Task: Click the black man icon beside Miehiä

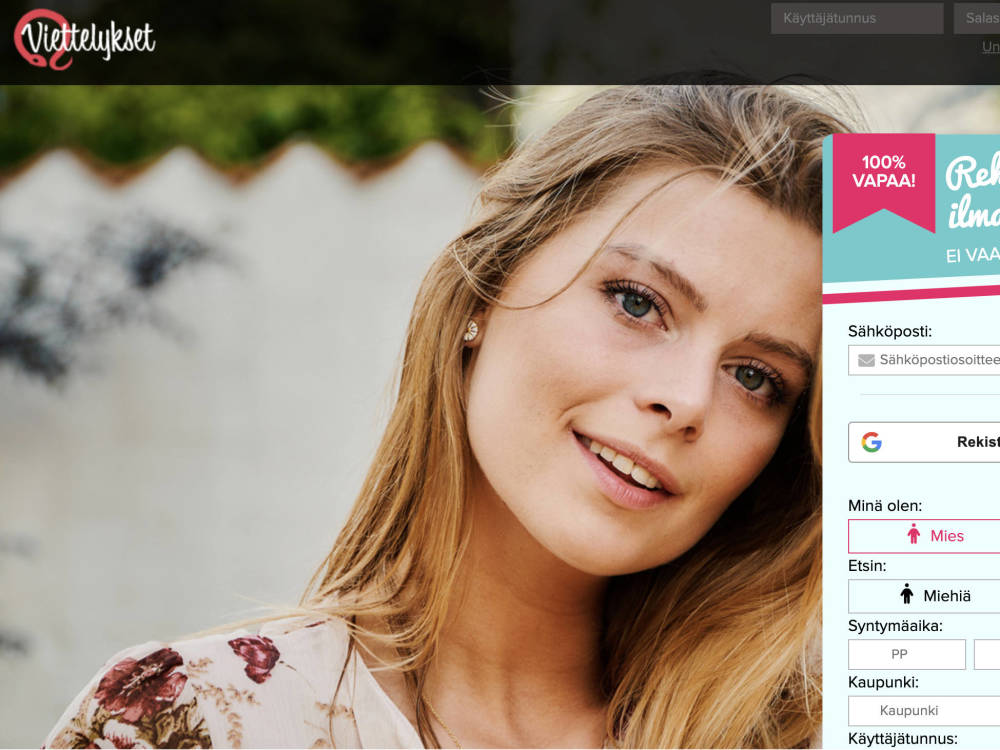Action: point(906,594)
